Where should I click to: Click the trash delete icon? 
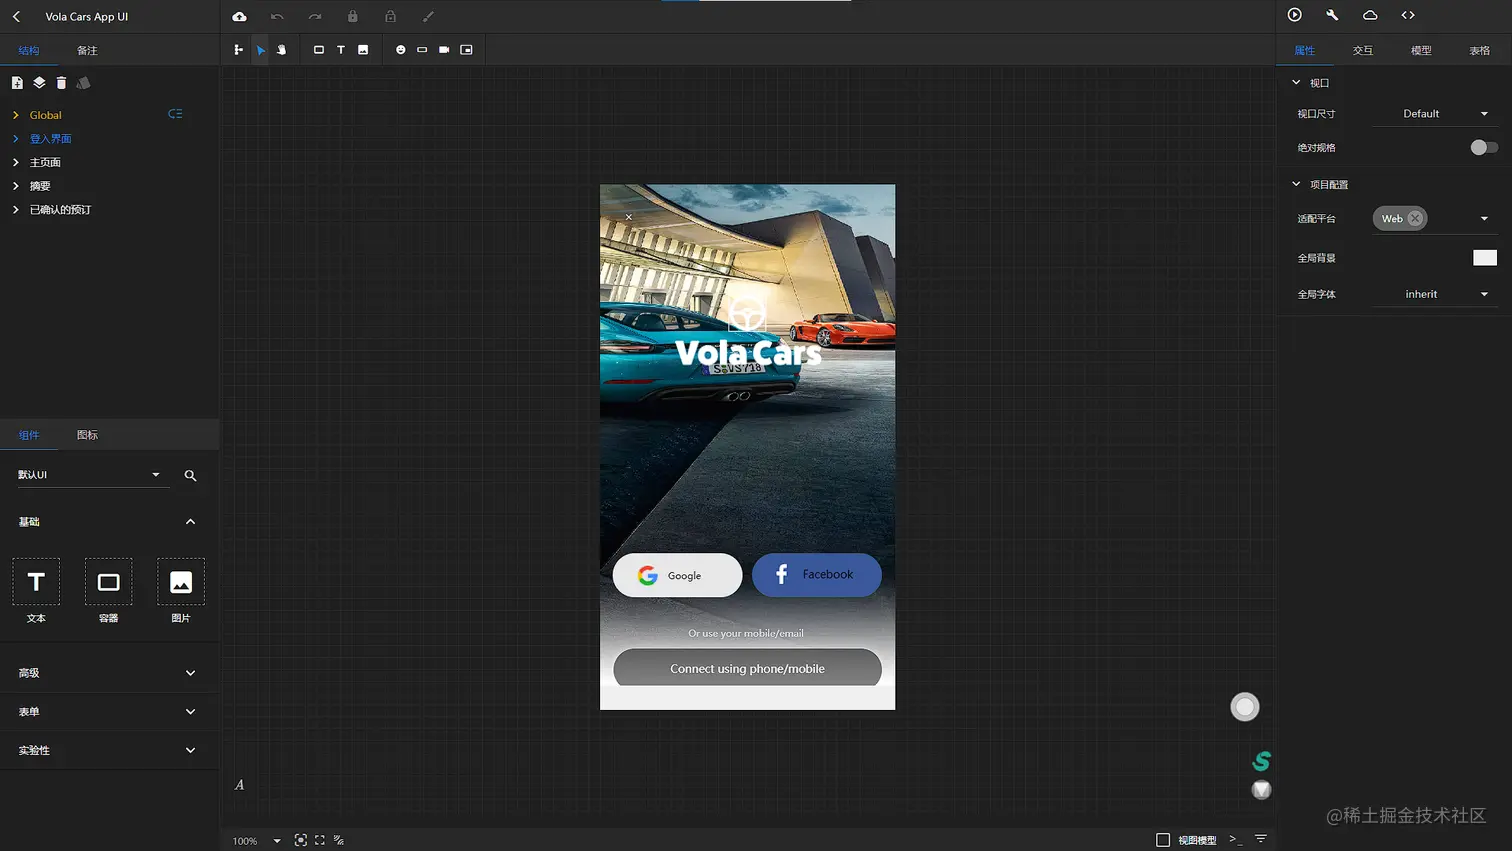point(61,83)
